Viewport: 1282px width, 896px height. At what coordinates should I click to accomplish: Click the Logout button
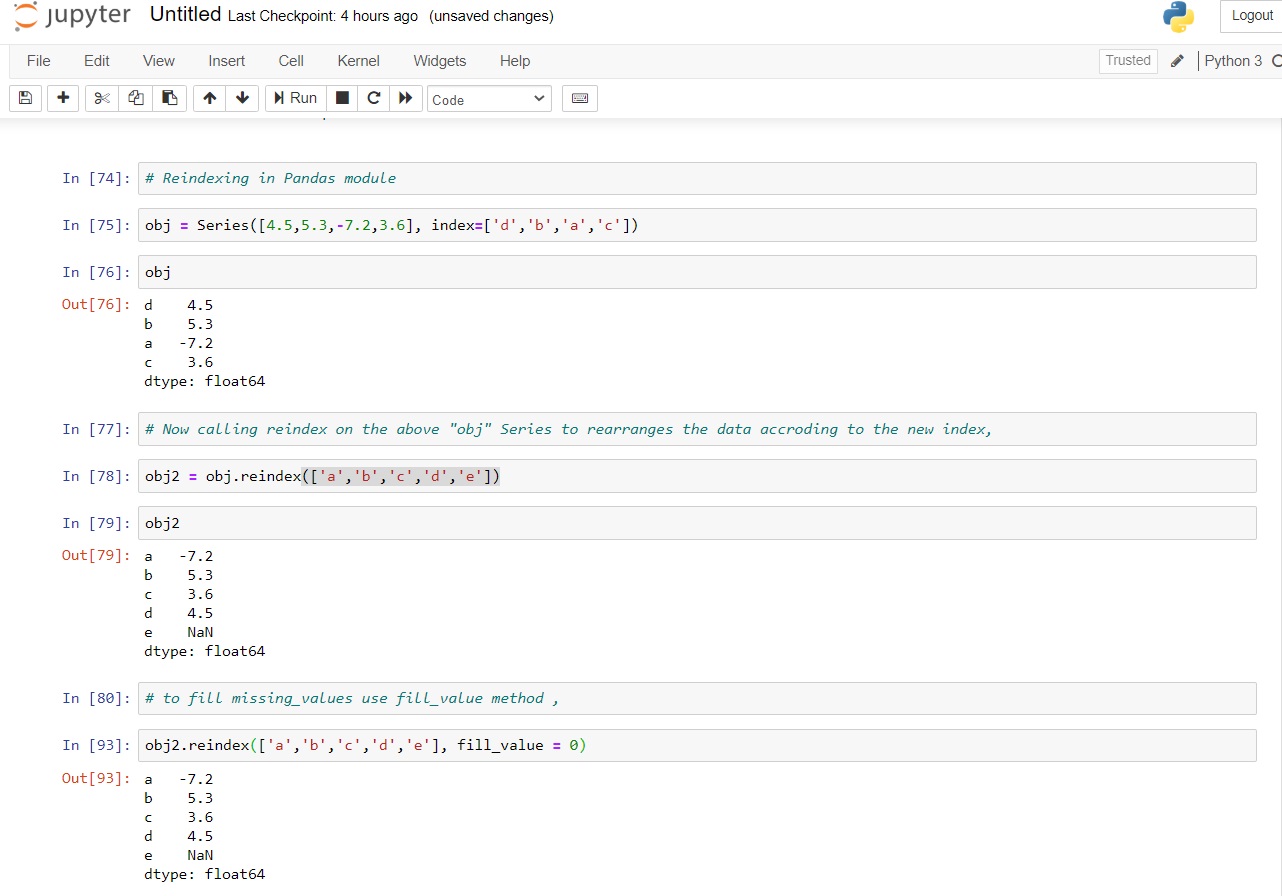coord(1251,15)
